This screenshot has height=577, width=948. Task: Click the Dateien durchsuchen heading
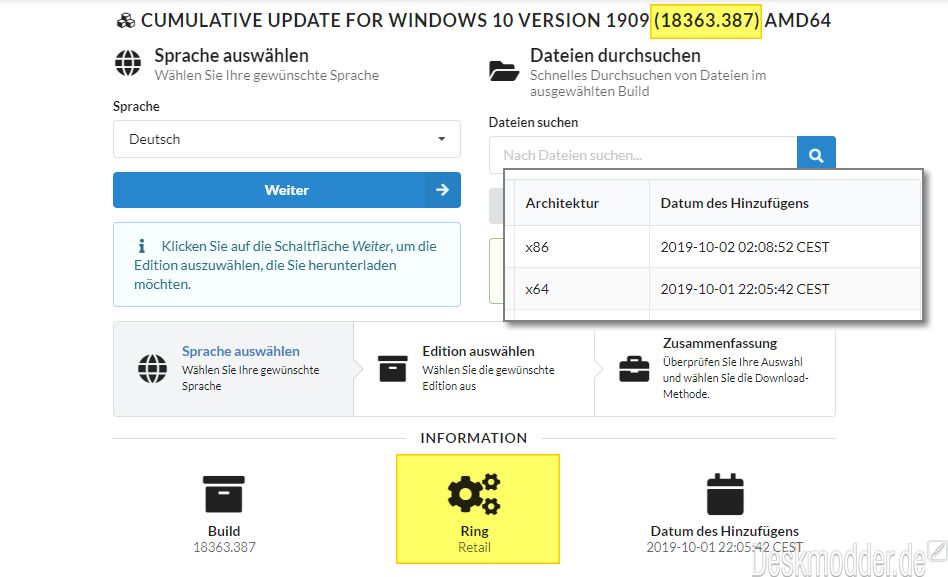pos(615,56)
